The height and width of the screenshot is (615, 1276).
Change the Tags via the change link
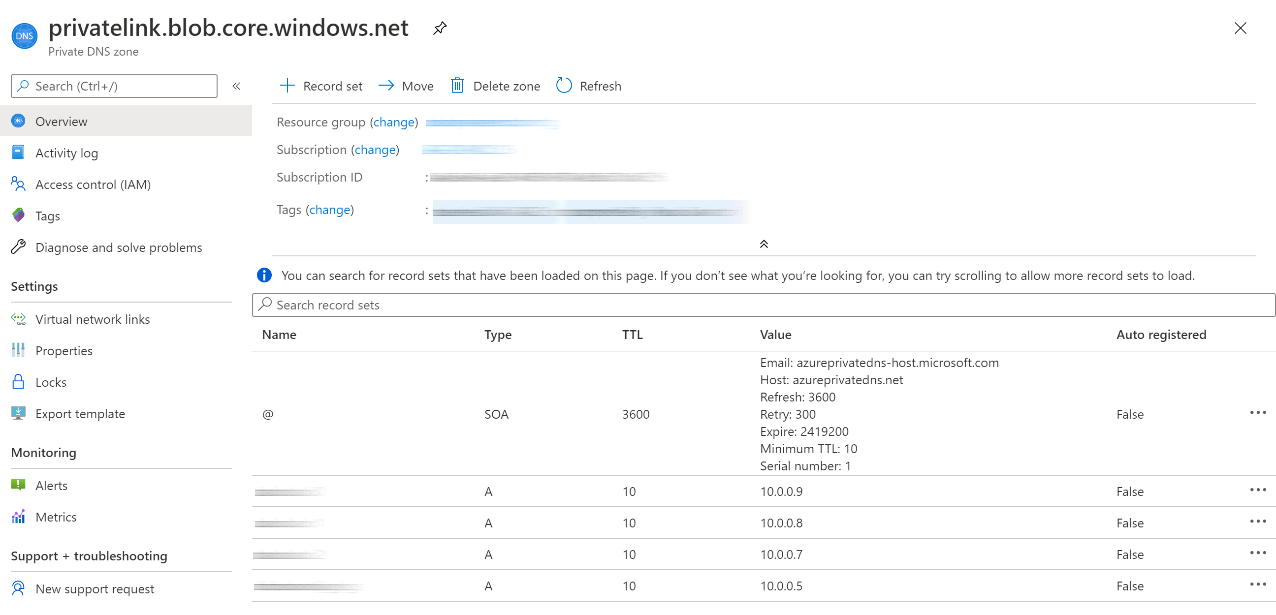click(x=330, y=210)
